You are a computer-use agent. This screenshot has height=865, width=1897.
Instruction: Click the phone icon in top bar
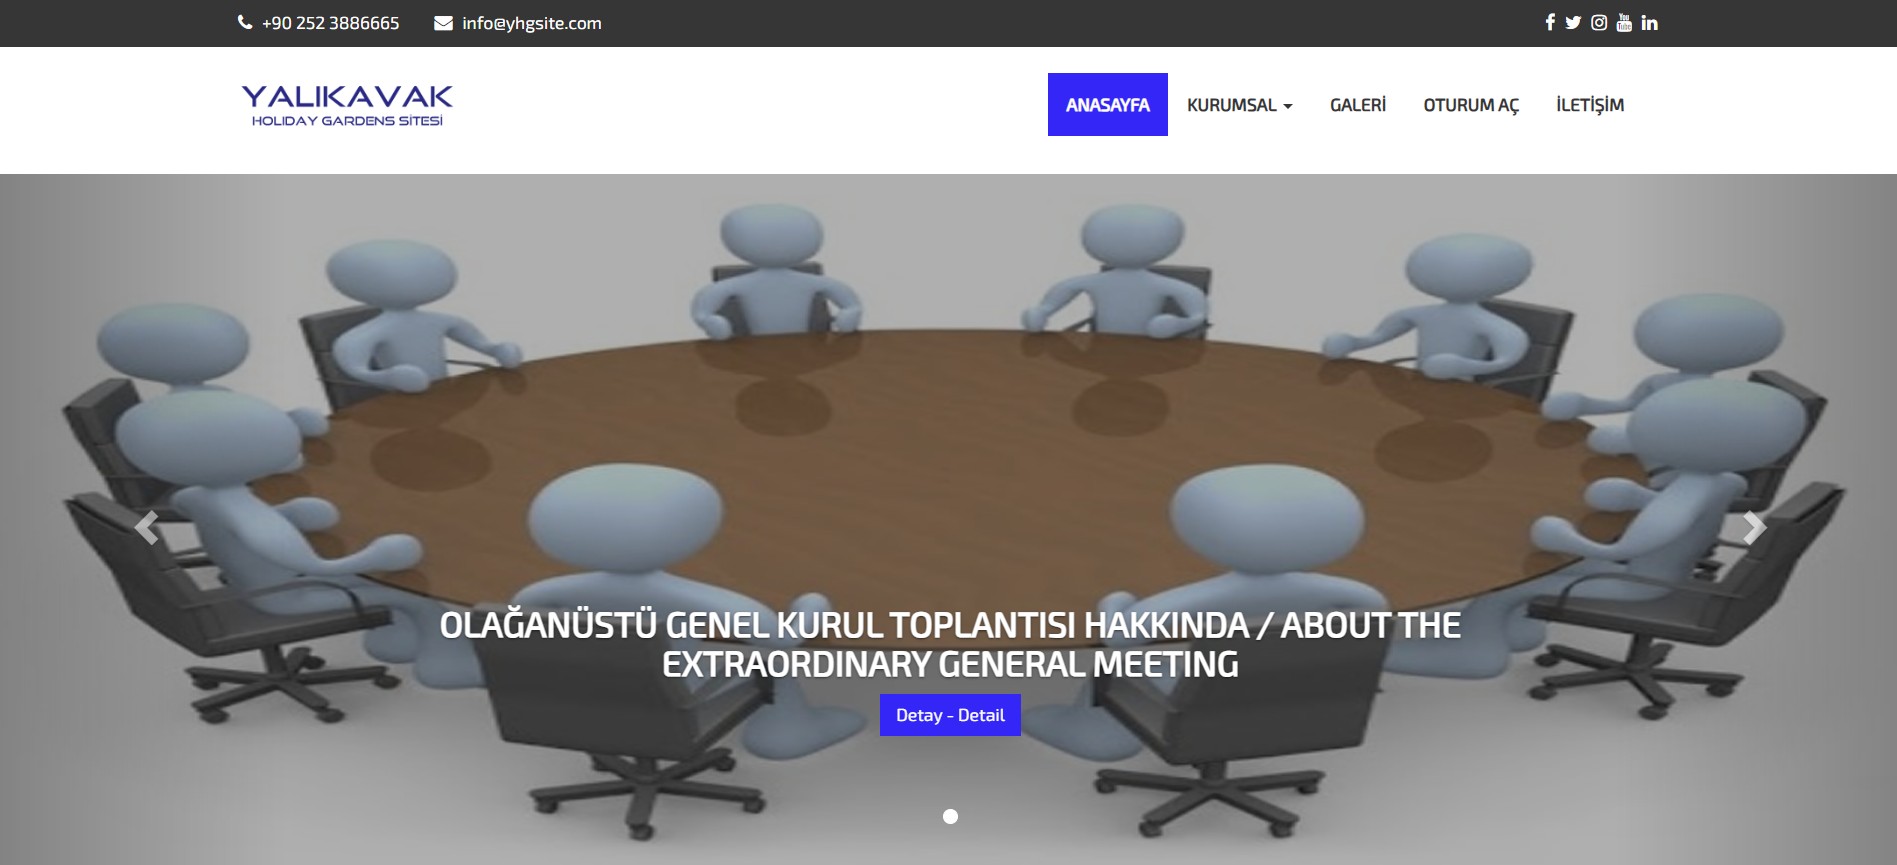click(x=245, y=22)
